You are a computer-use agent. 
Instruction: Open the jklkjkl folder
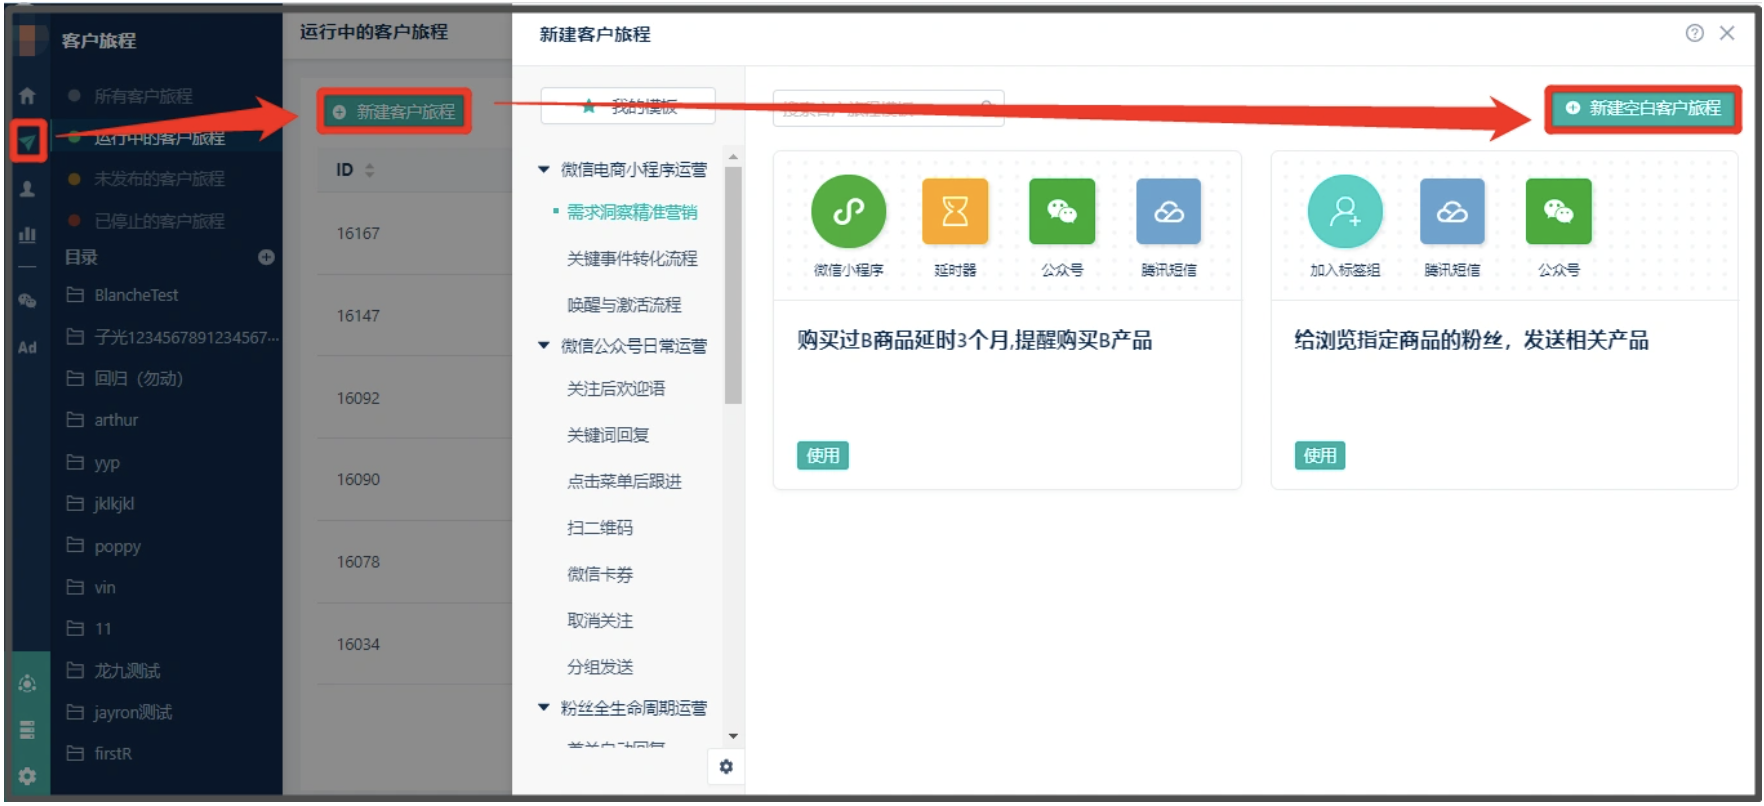(x=113, y=504)
